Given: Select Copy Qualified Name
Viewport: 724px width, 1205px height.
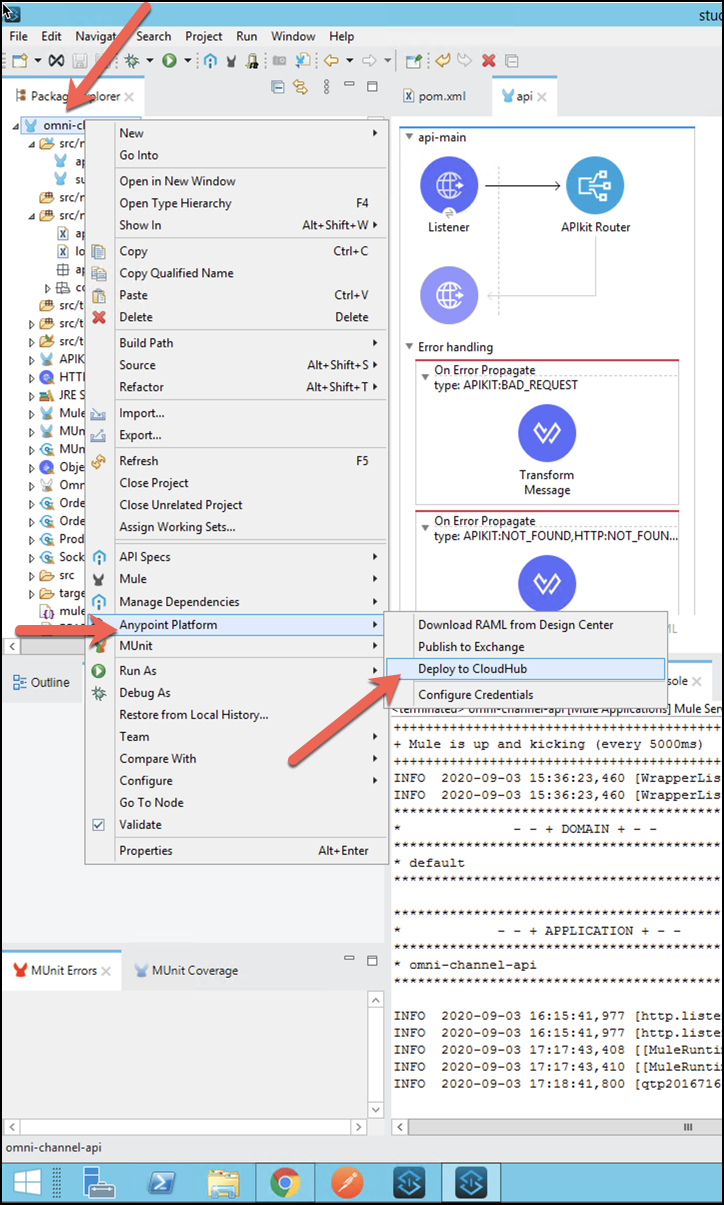Looking at the screenshot, I should pyautogui.click(x=236, y=273).
